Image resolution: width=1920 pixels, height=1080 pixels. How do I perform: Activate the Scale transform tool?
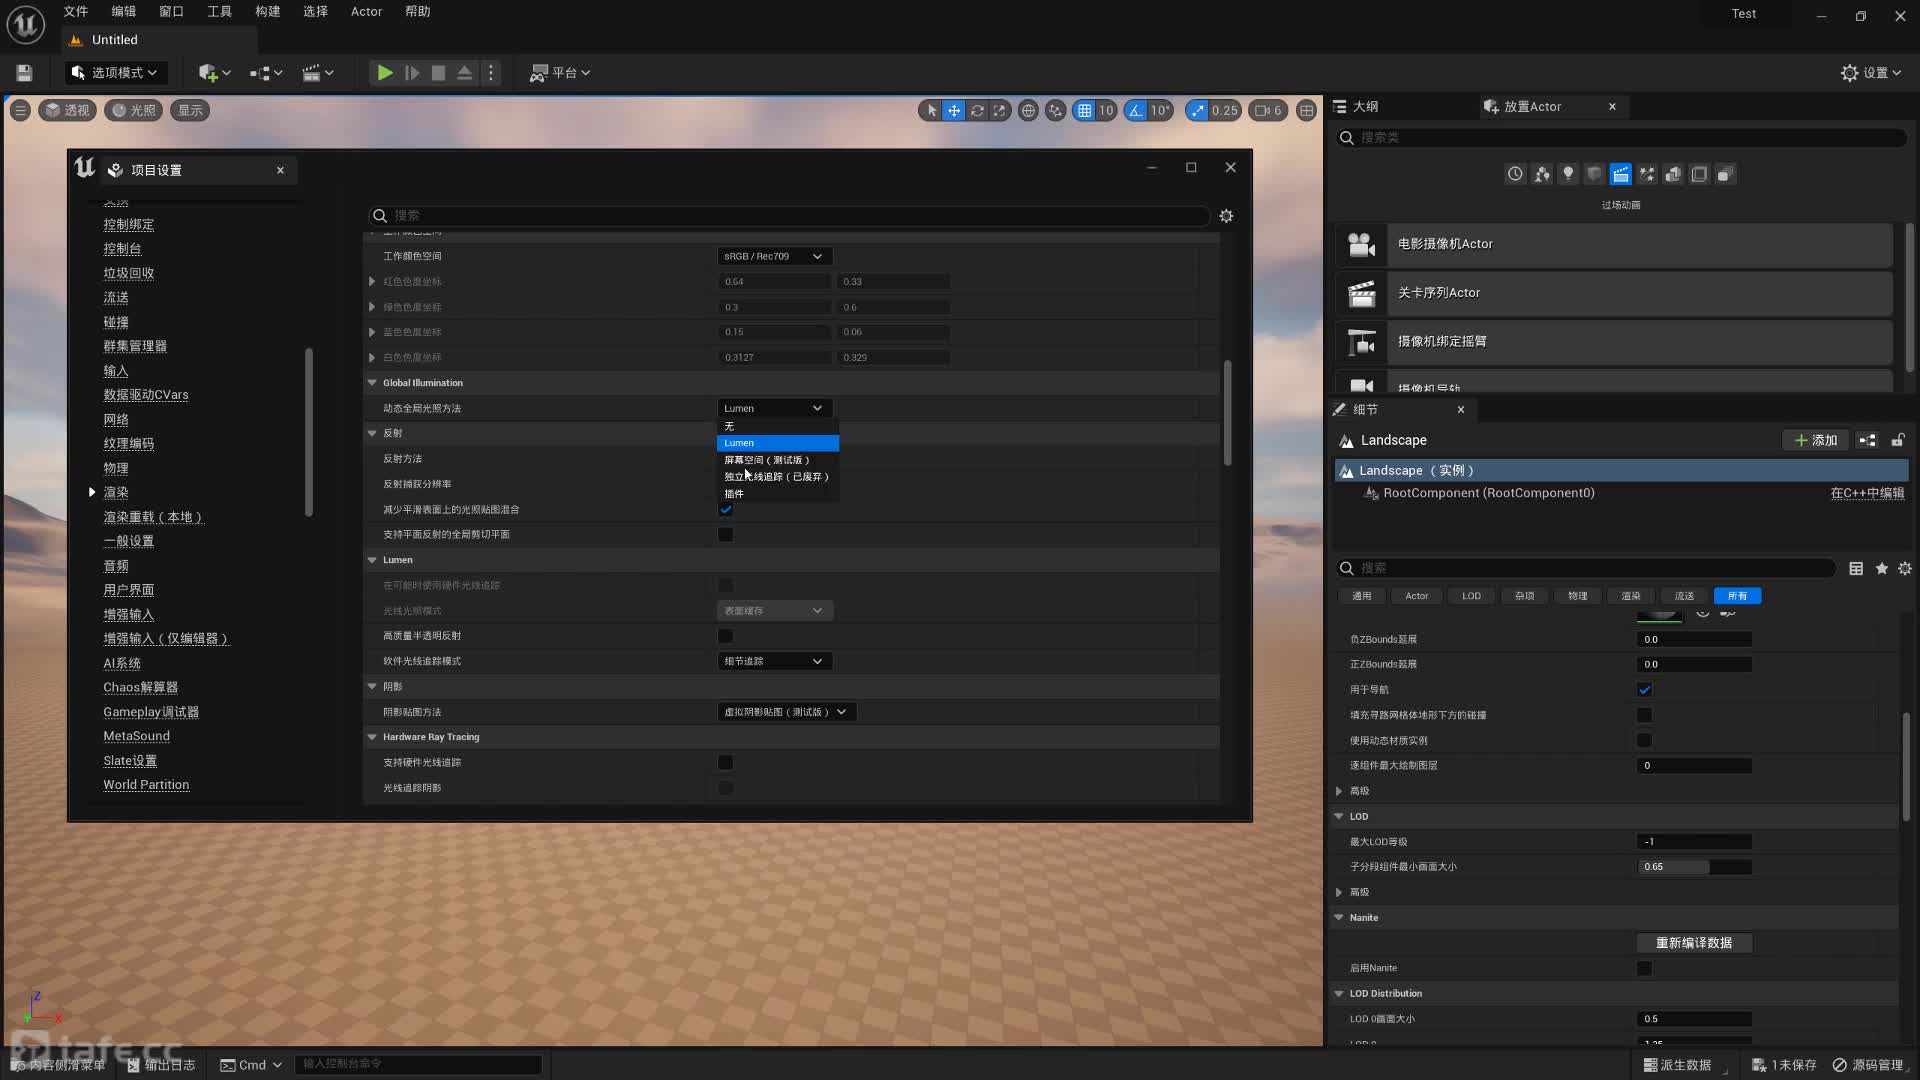[999, 111]
